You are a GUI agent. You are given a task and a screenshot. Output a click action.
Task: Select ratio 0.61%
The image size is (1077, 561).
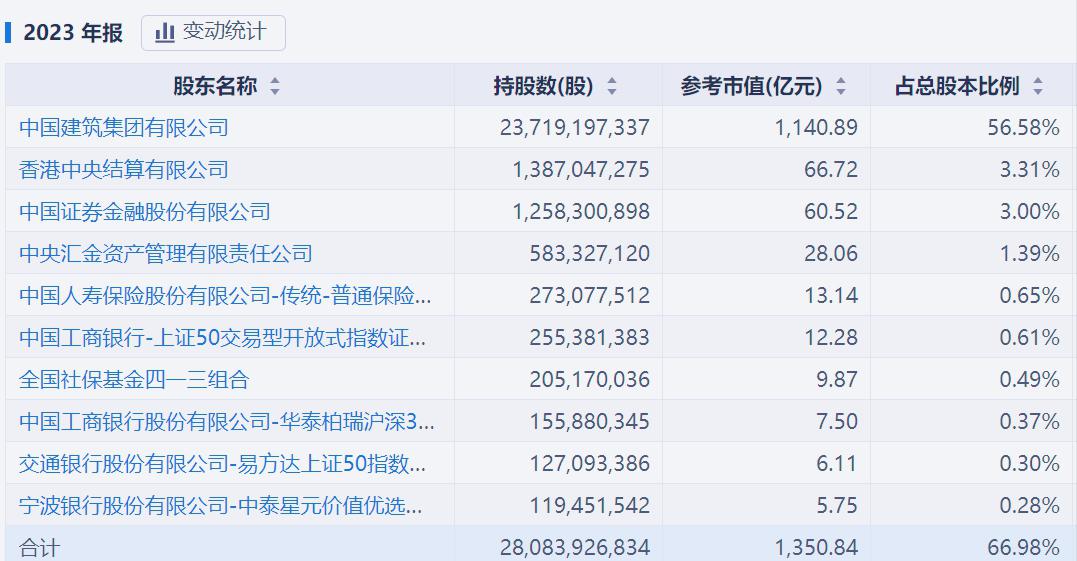tap(1030, 337)
